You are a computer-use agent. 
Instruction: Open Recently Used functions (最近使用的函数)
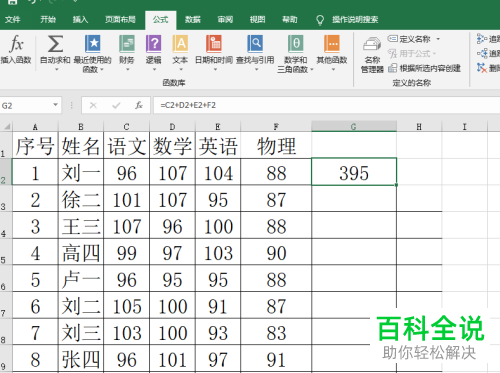pos(92,54)
